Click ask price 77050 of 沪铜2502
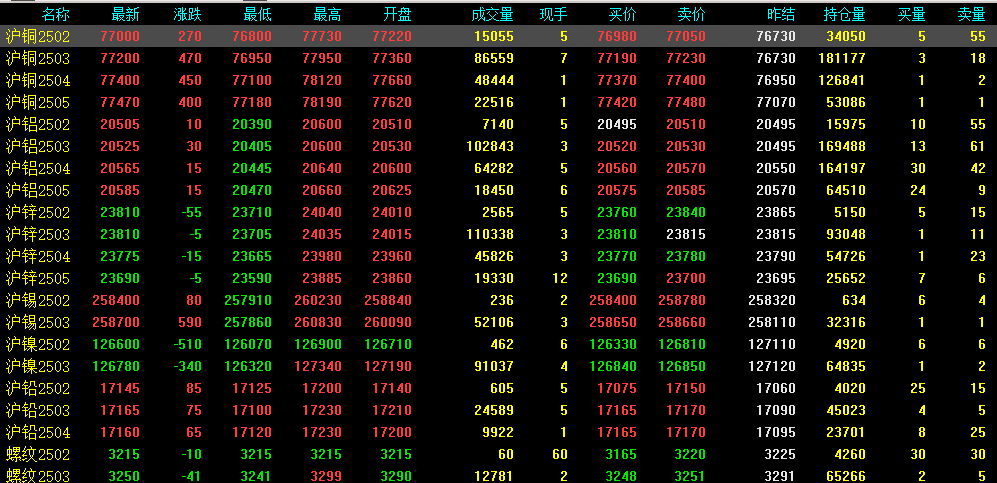 (x=686, y=37)
